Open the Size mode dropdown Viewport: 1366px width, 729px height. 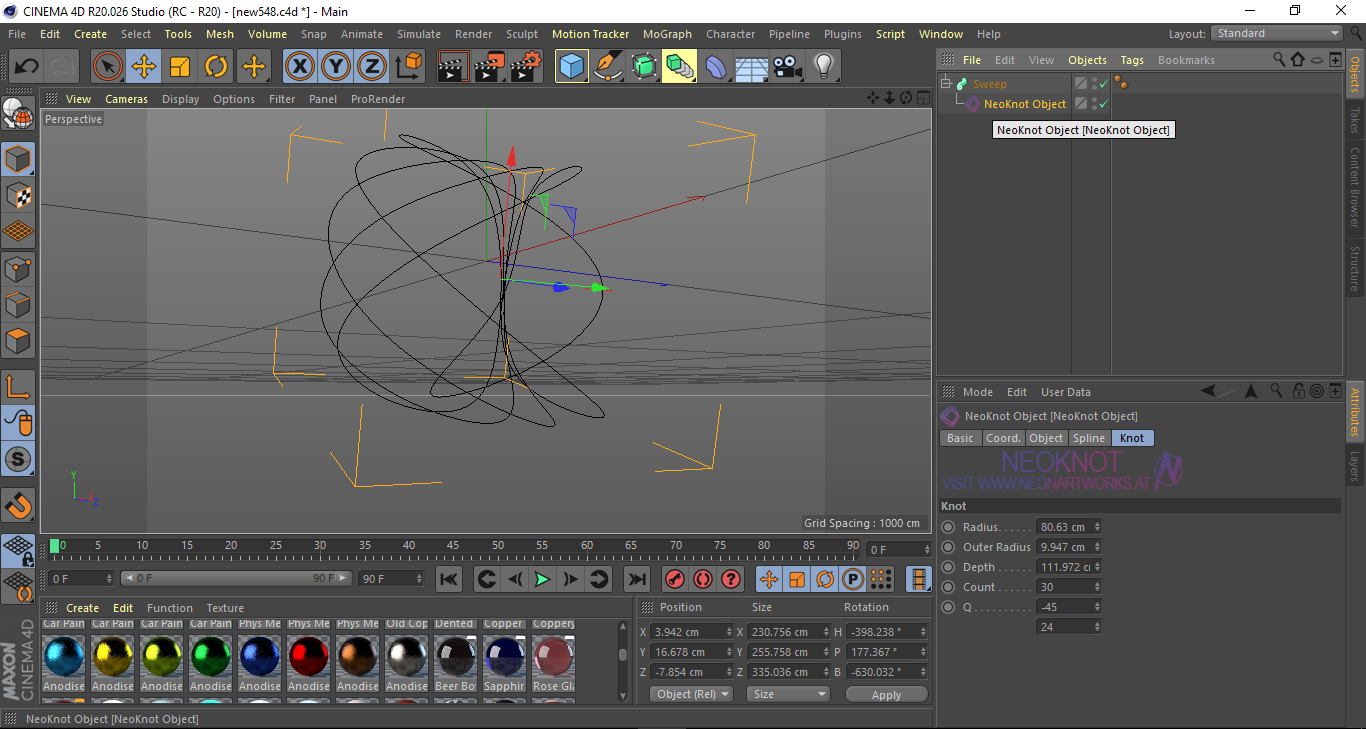[x=789, y=694]
